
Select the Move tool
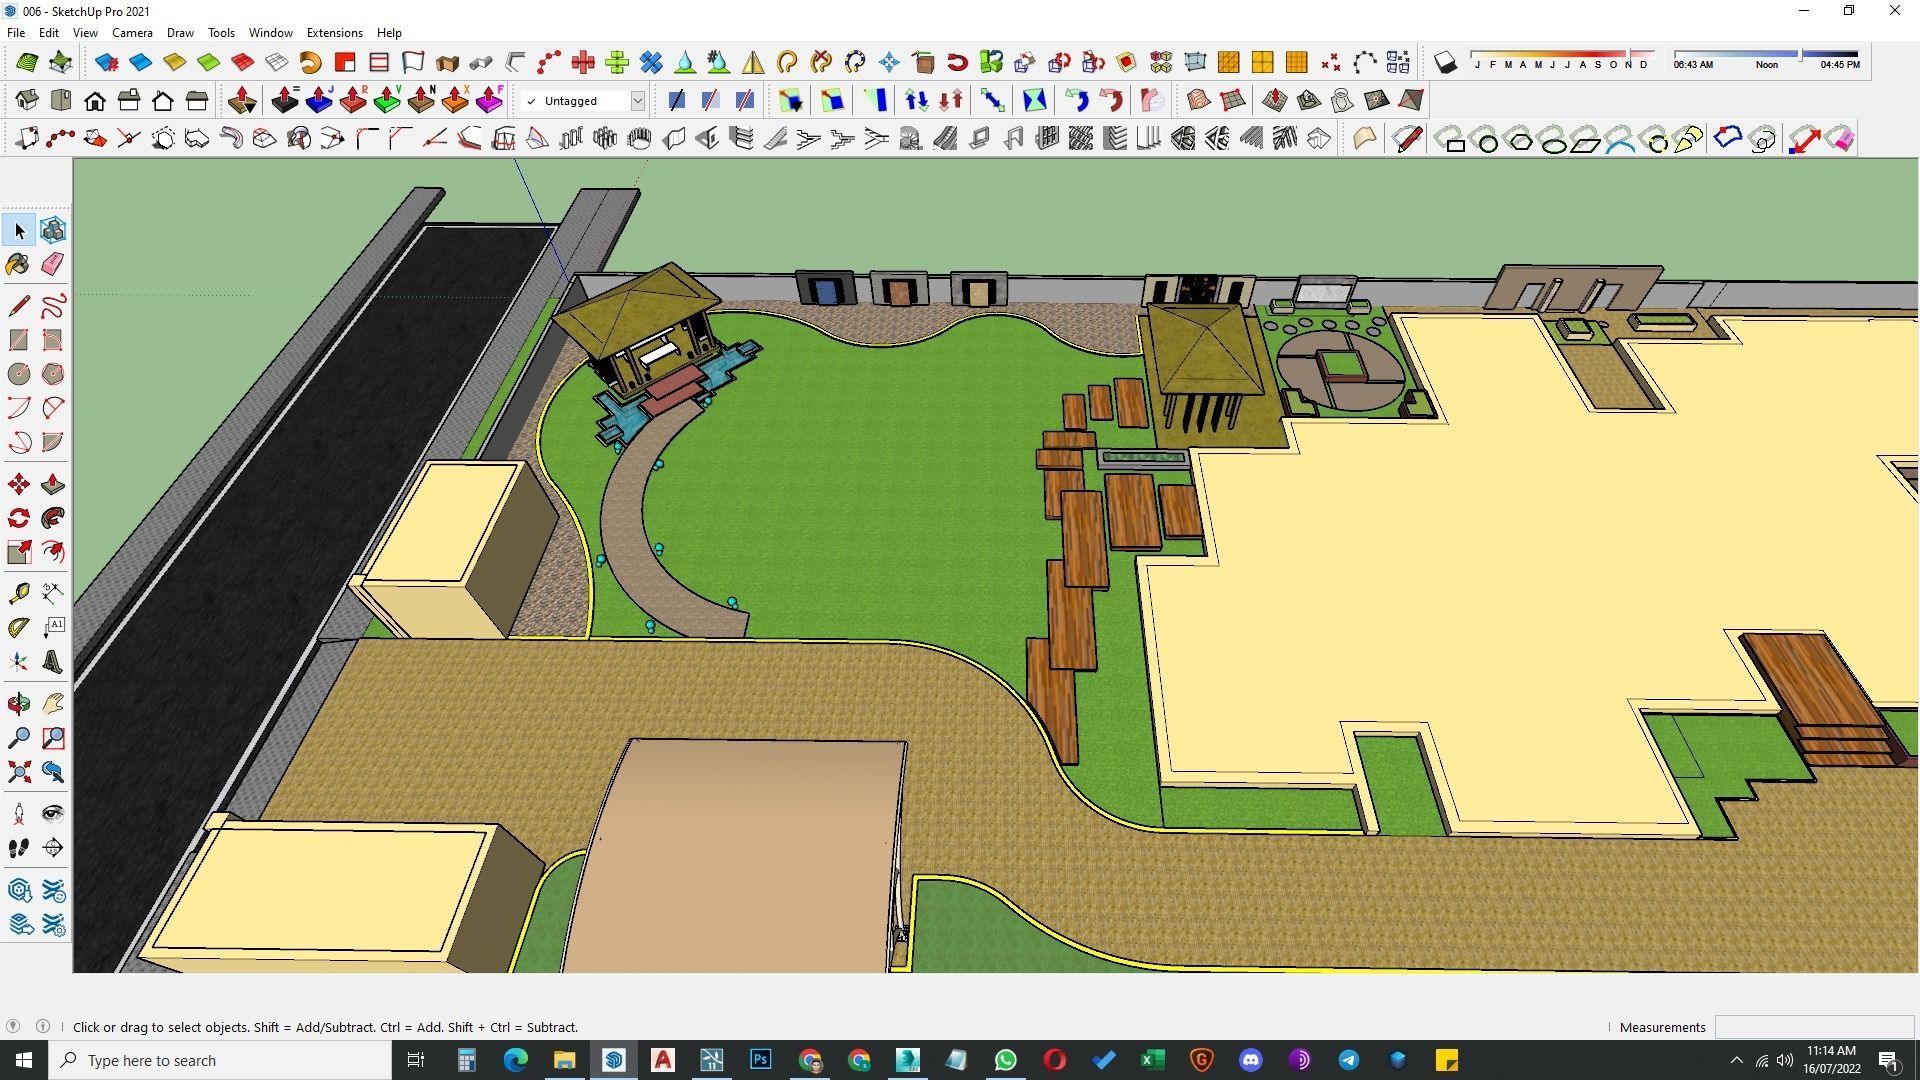[x=18, y=485]
